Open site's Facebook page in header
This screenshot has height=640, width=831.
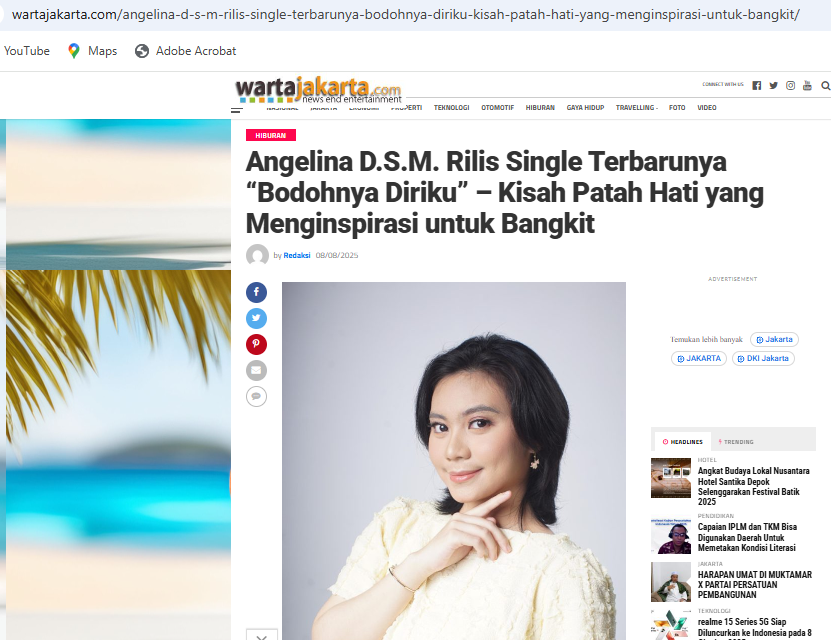click(756, 85)
